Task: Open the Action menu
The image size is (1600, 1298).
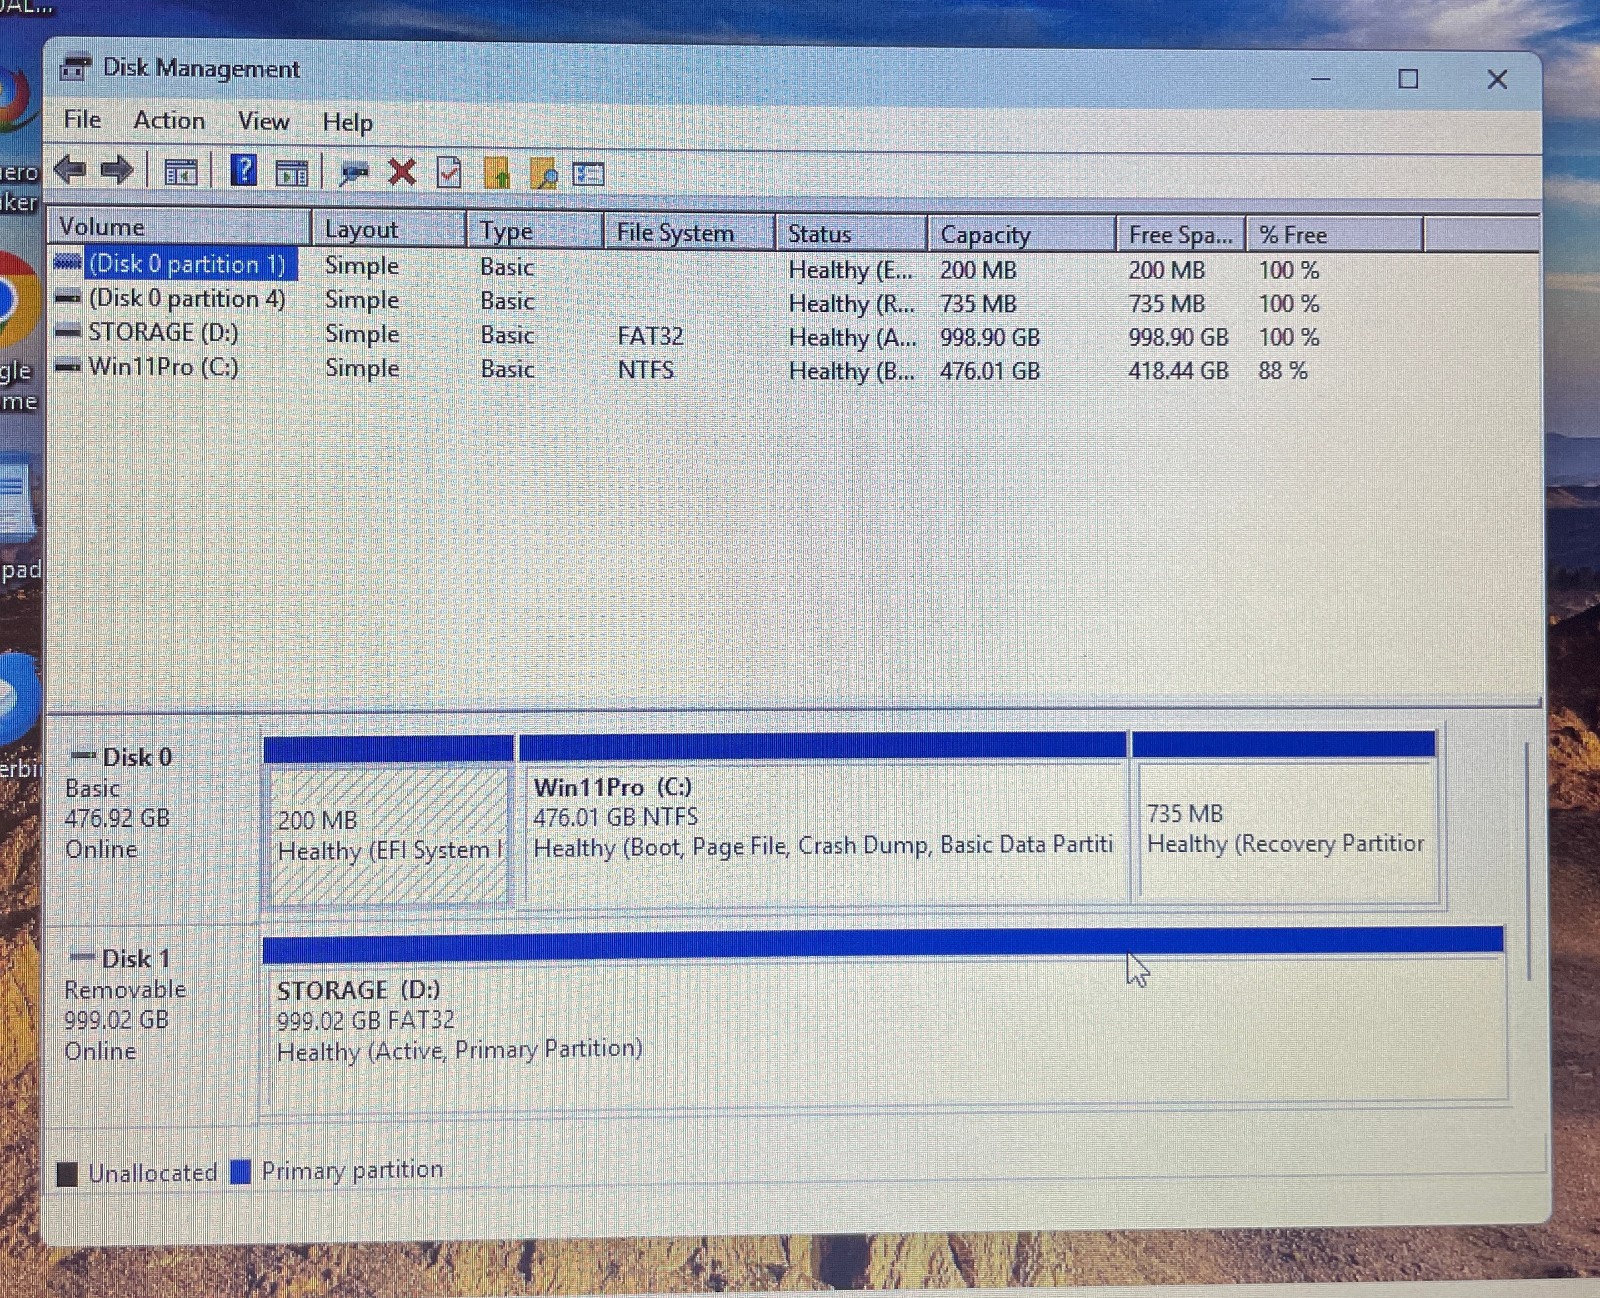Action: click(169, 120)
